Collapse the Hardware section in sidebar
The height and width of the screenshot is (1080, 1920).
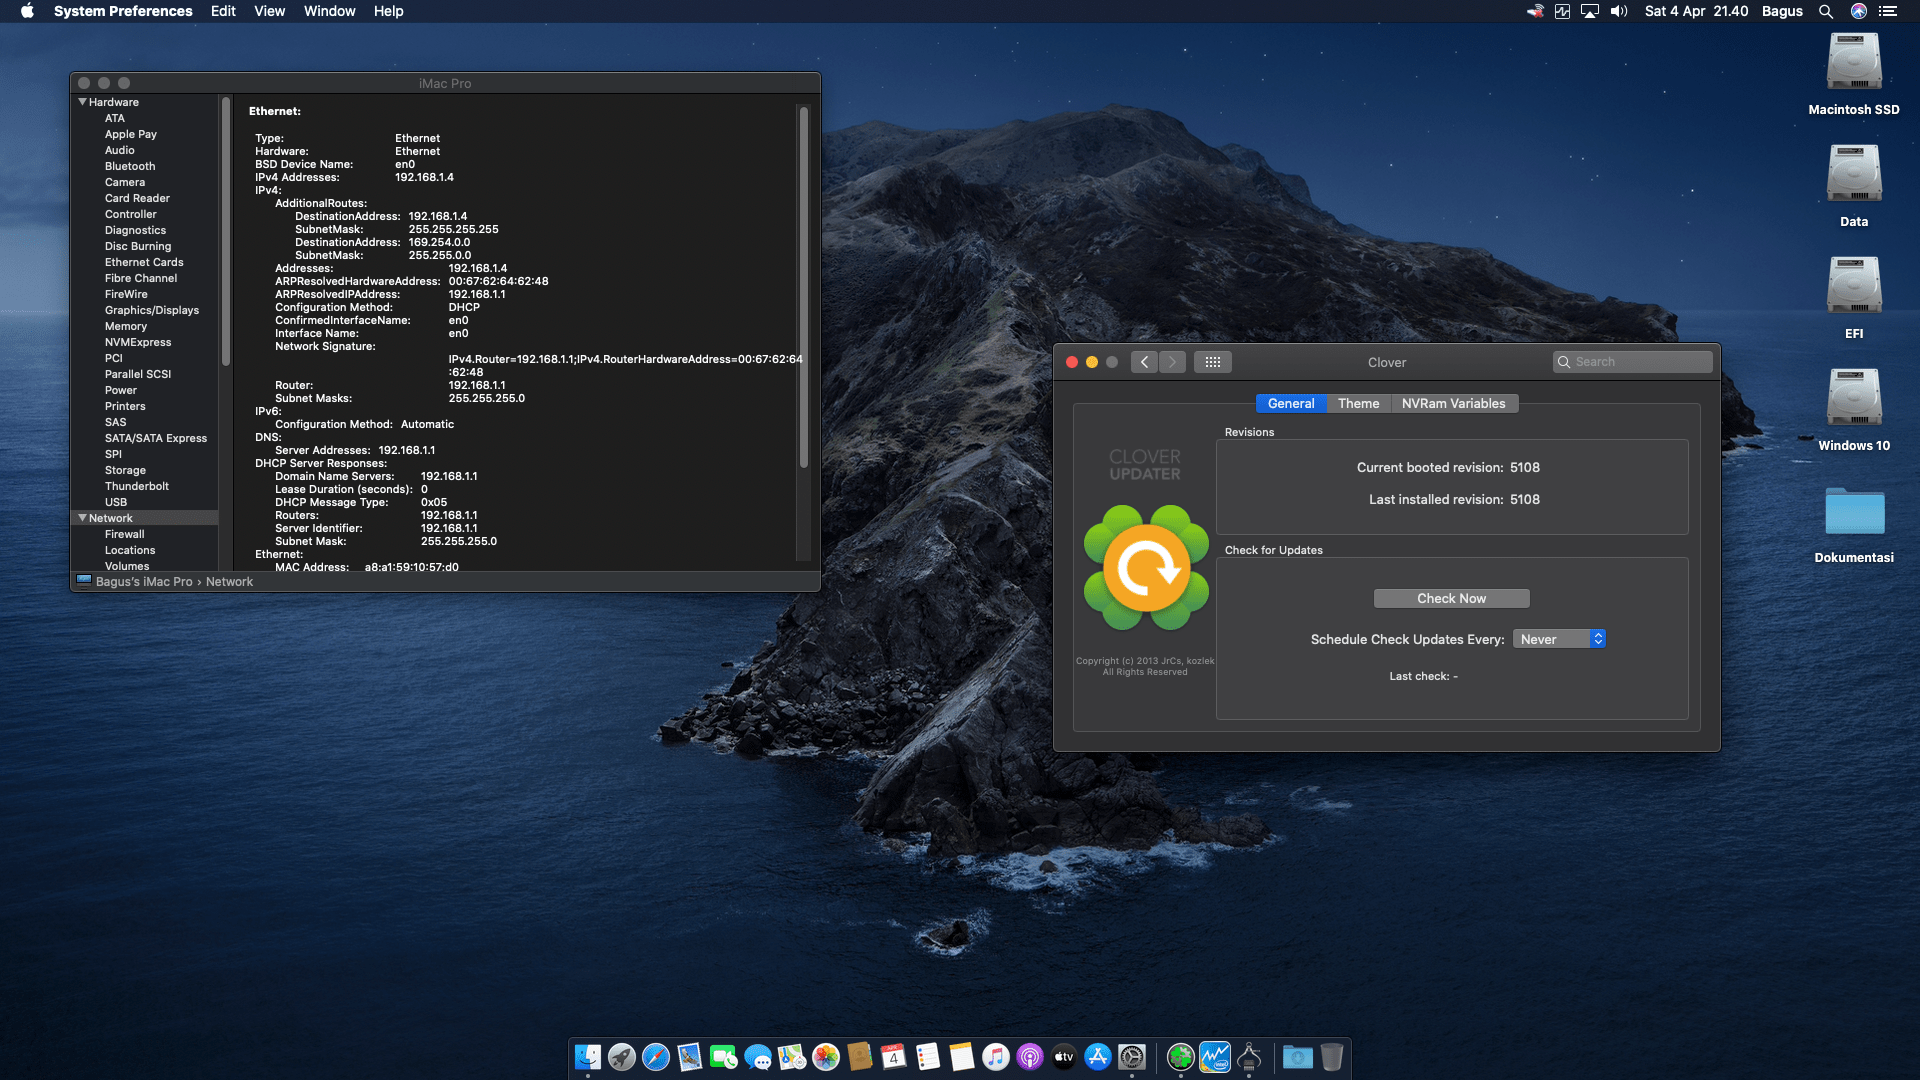[82, 102]
